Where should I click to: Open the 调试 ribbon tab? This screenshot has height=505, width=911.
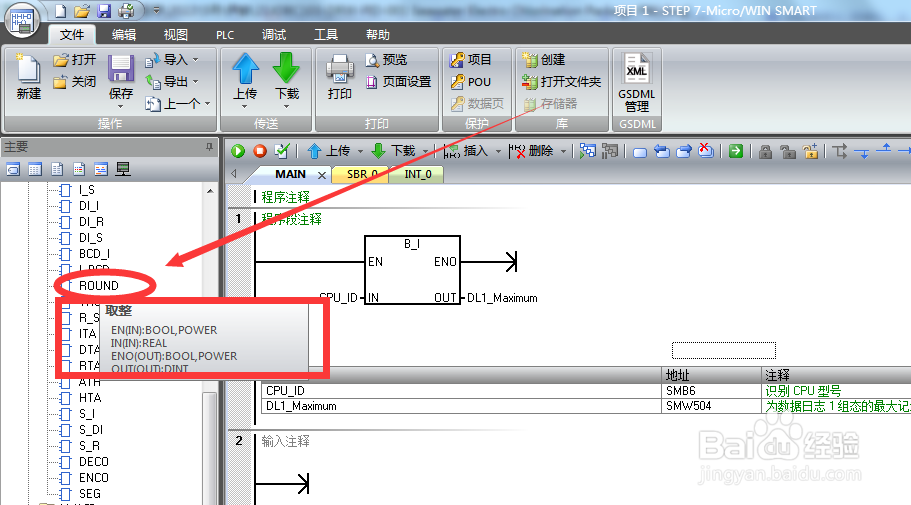click(x=274, y=35)
